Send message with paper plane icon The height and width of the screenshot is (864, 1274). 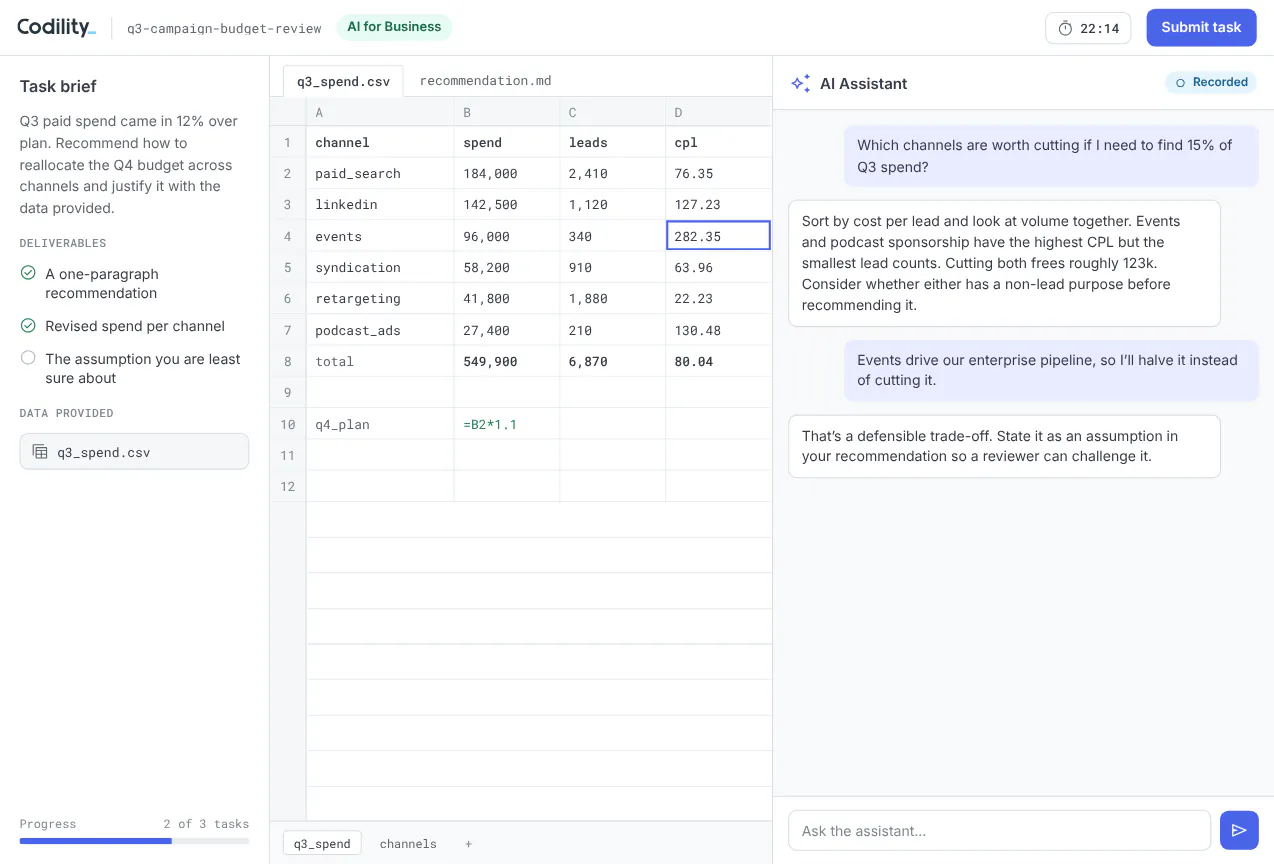1239,830
